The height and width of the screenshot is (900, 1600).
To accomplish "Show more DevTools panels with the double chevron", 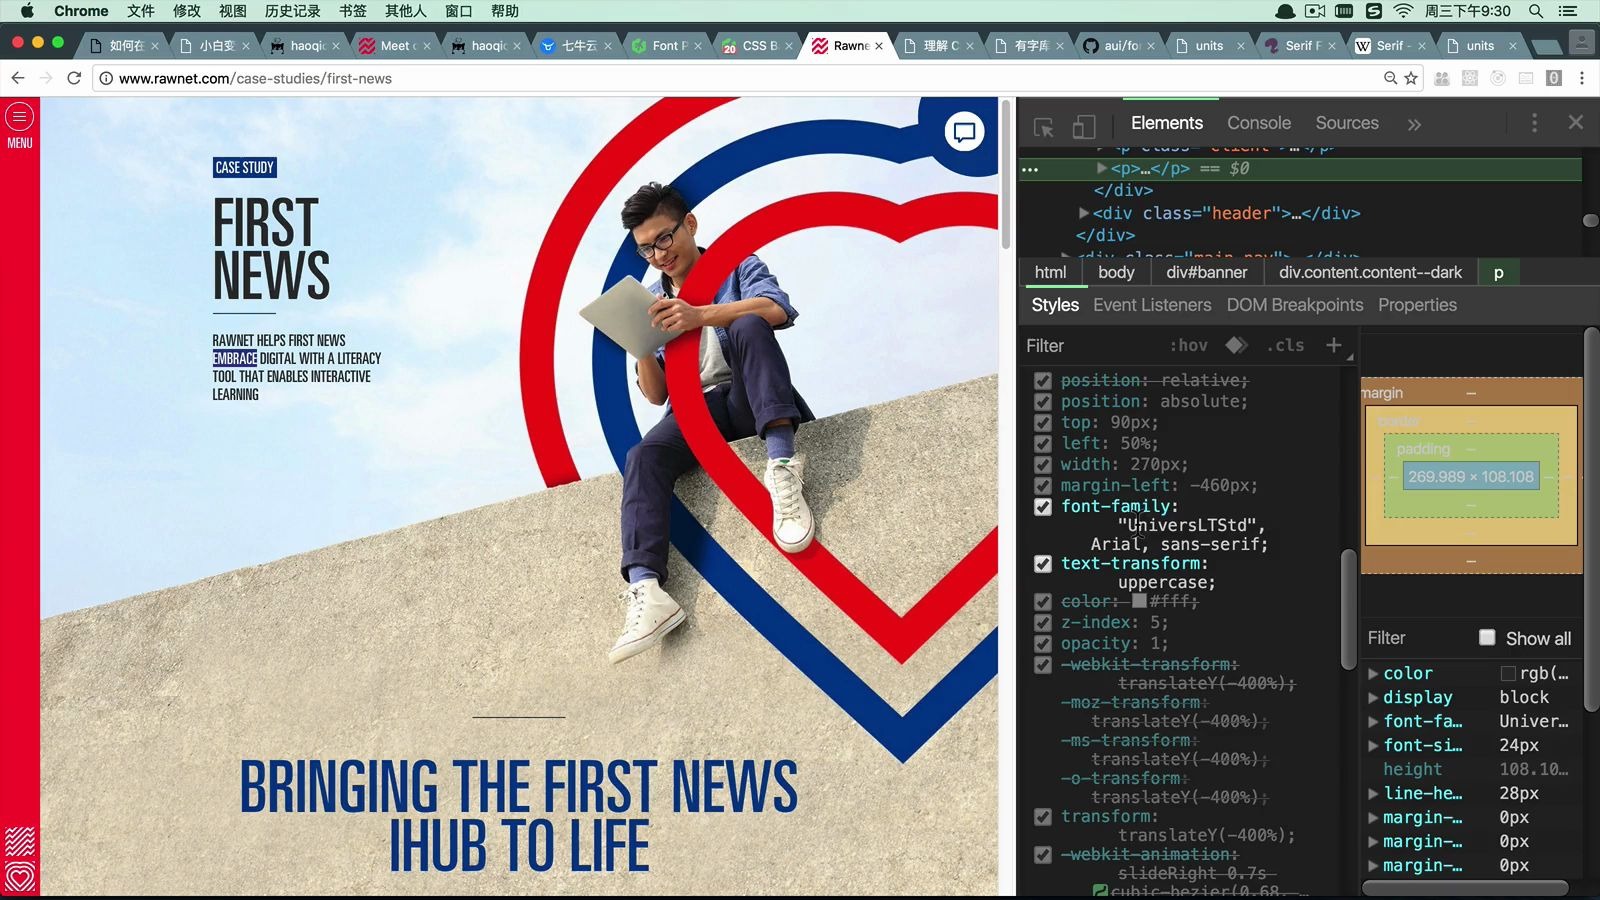I will tap(1414, 124).
